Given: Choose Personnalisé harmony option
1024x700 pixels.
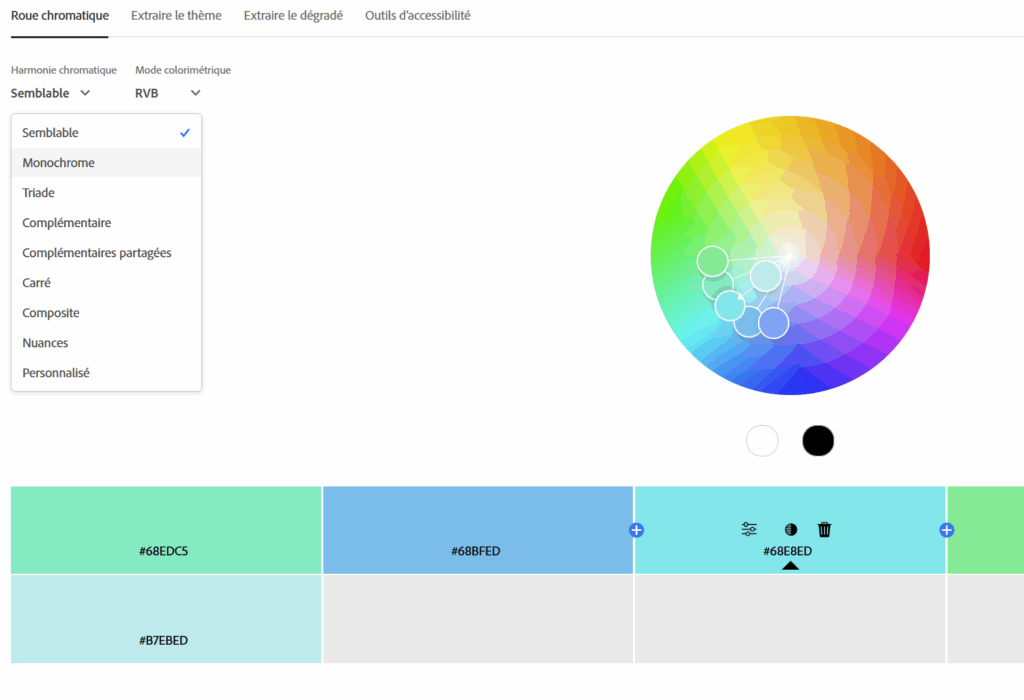Looking at the screenshot, I should [56, 373].
